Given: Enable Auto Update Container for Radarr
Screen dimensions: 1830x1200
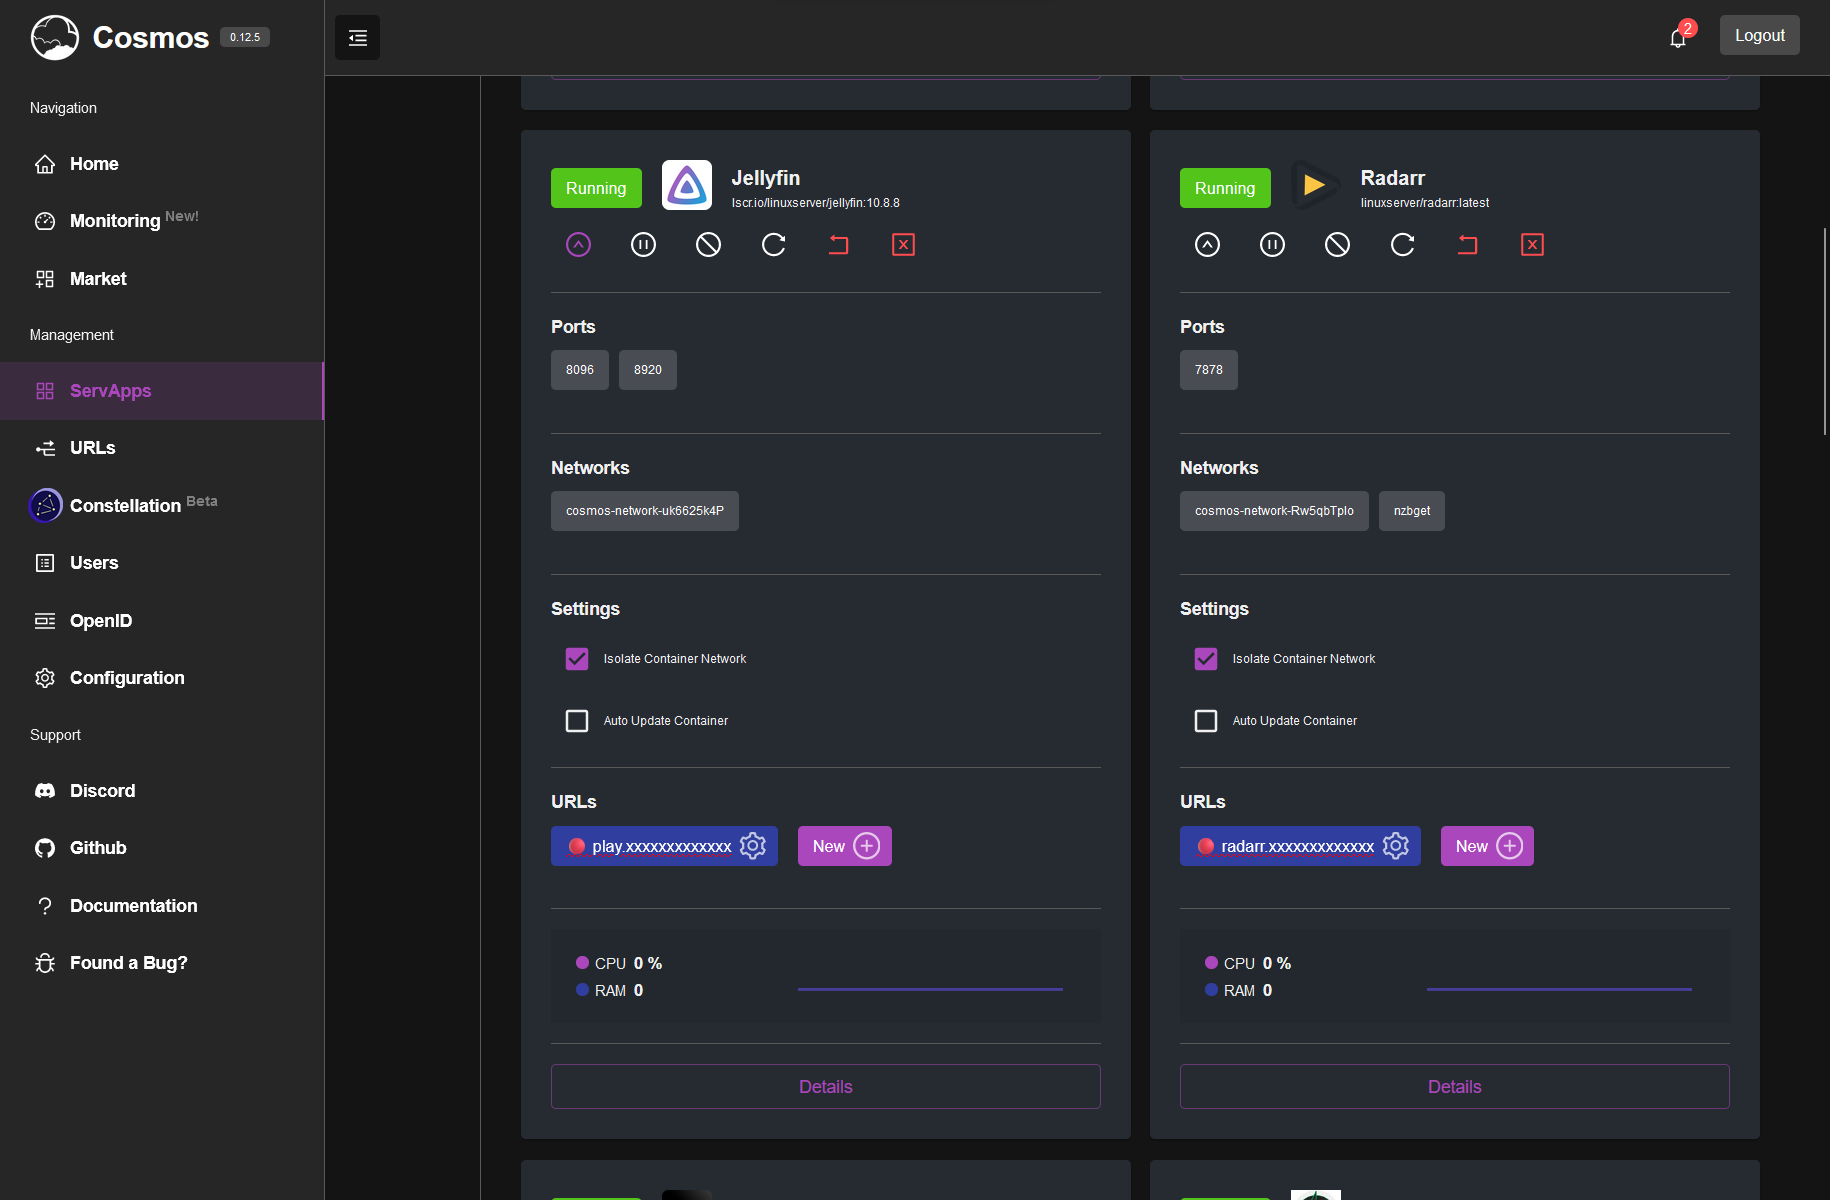Looking at the screenshot, I should point(1206,721).
